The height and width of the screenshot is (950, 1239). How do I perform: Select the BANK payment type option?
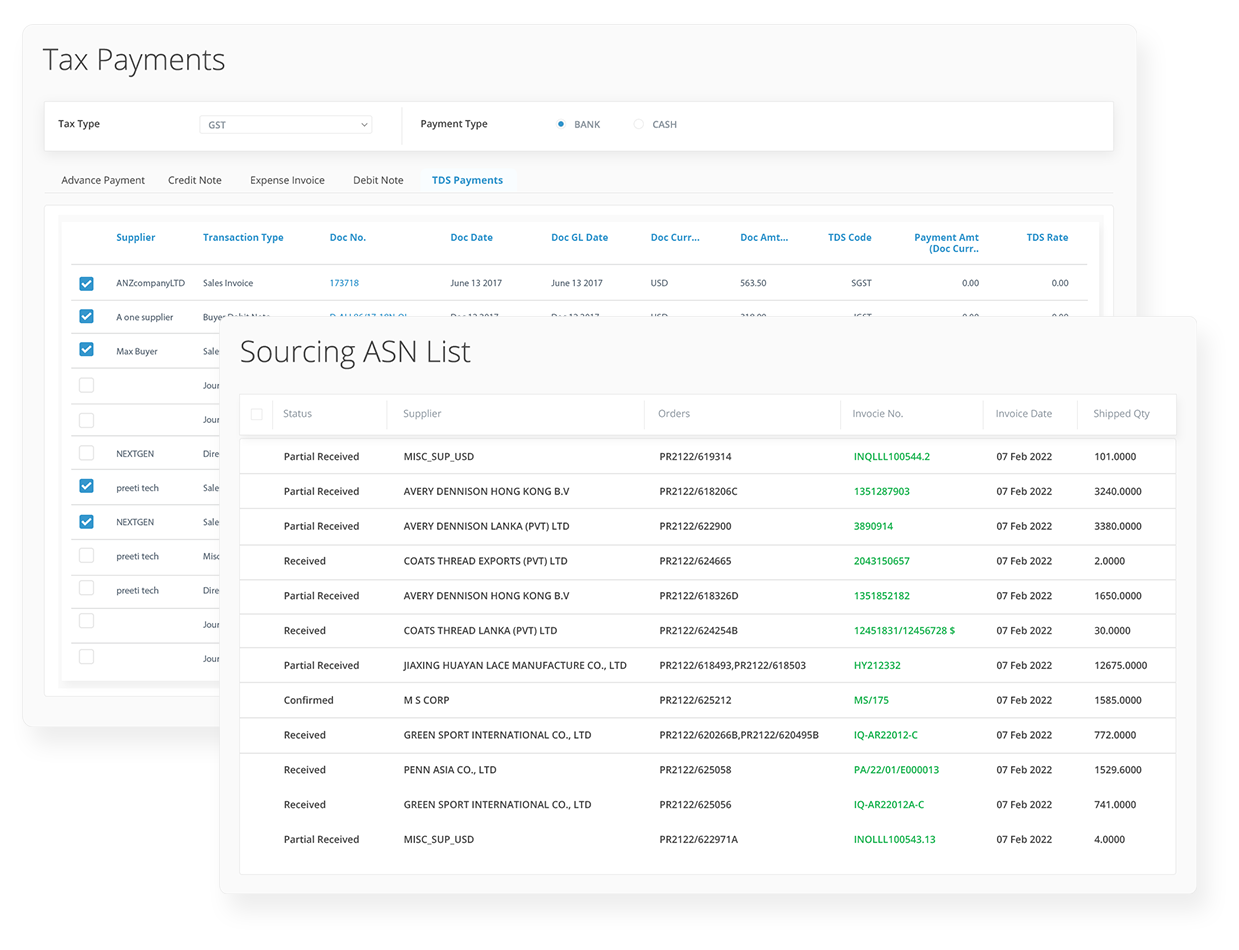tap(561, 124)
